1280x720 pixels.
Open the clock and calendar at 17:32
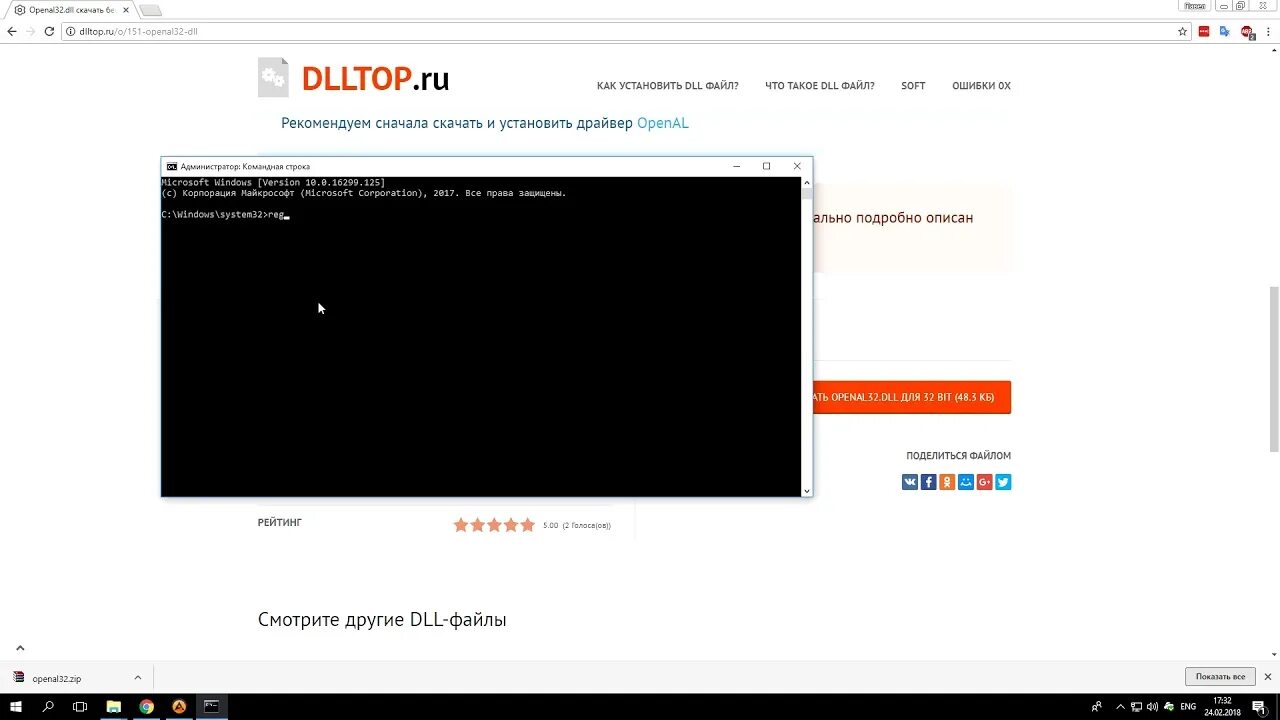coord(1222,706)
